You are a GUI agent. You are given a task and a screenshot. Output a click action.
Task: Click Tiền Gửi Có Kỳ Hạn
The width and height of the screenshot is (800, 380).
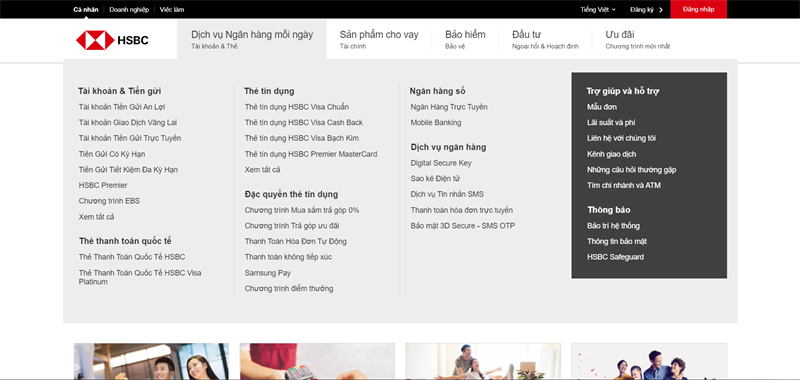(x=112, y=154)
